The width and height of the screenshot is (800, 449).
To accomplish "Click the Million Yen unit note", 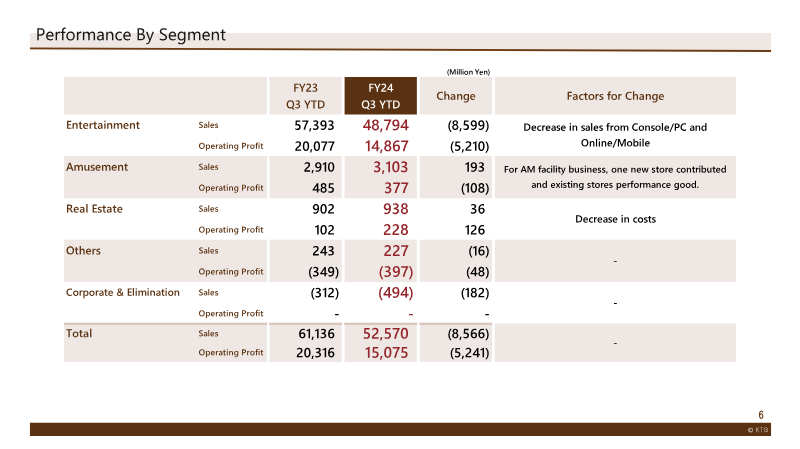I will [x=468, y=72].
